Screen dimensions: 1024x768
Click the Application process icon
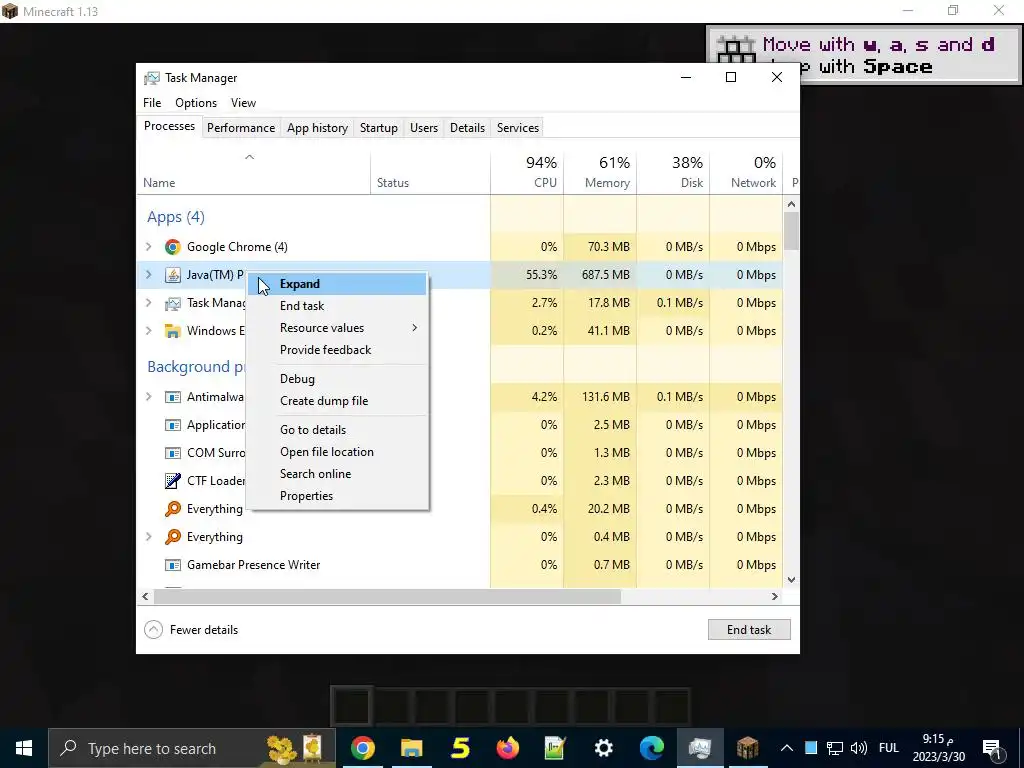tap(172, 425)
